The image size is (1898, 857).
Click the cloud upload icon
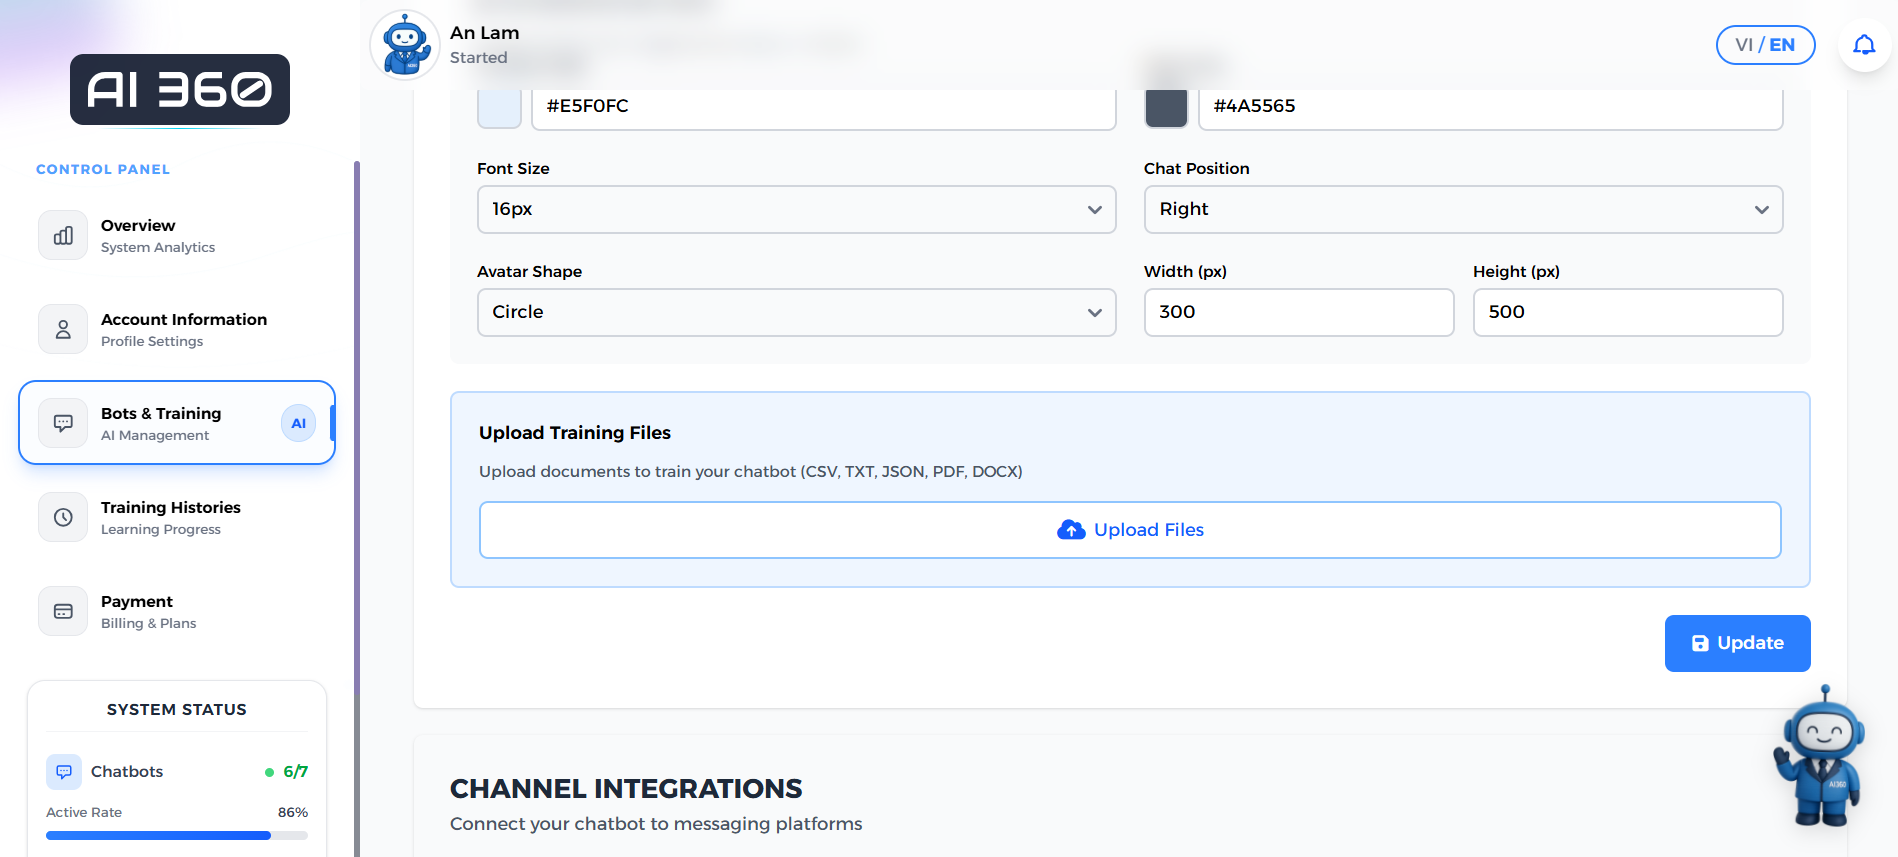click(1071, 530)
